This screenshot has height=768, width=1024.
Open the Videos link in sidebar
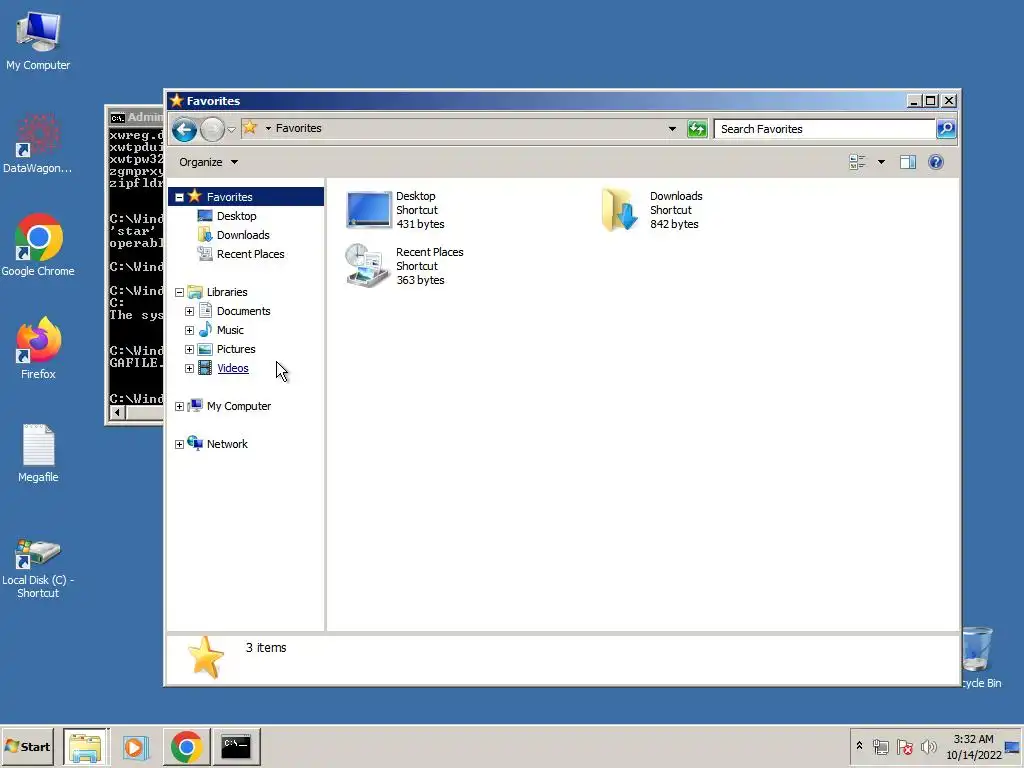(232, 368)
